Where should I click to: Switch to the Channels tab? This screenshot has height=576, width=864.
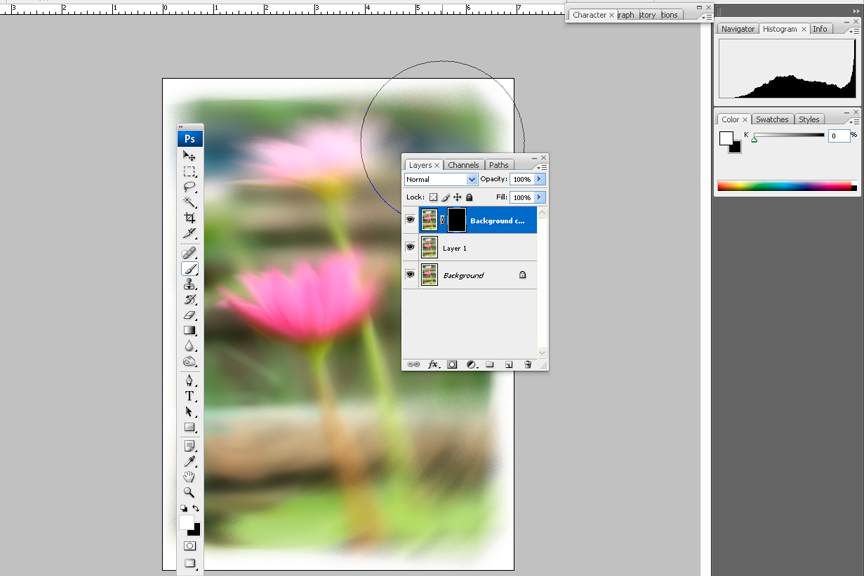(463, 165)
